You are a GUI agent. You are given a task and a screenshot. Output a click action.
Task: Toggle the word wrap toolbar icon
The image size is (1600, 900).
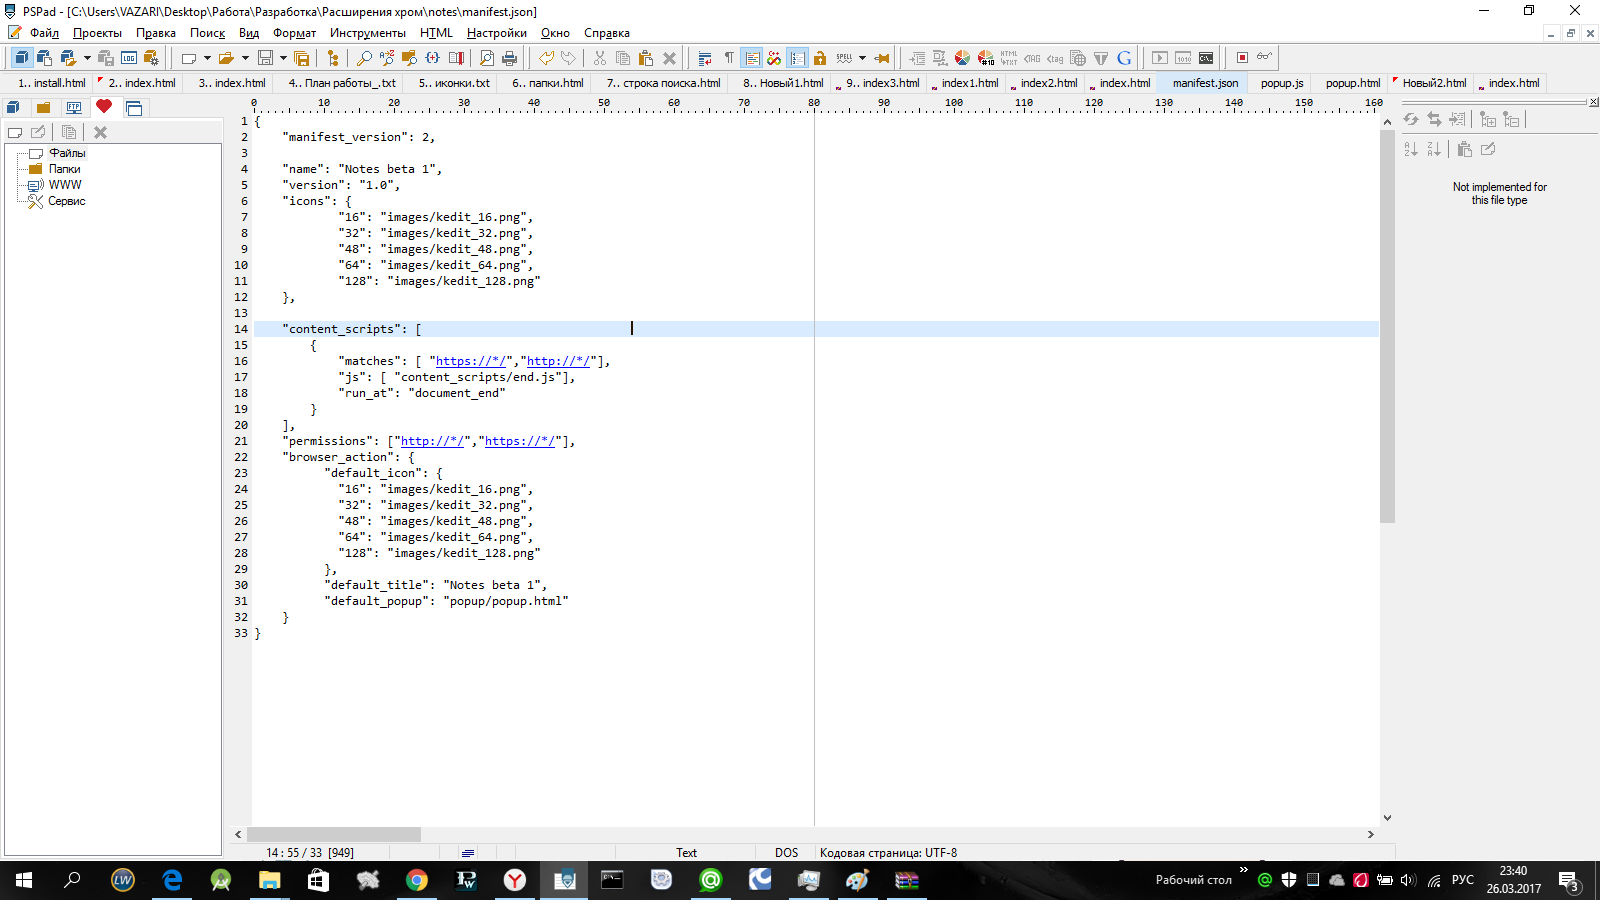click(705, 58)
